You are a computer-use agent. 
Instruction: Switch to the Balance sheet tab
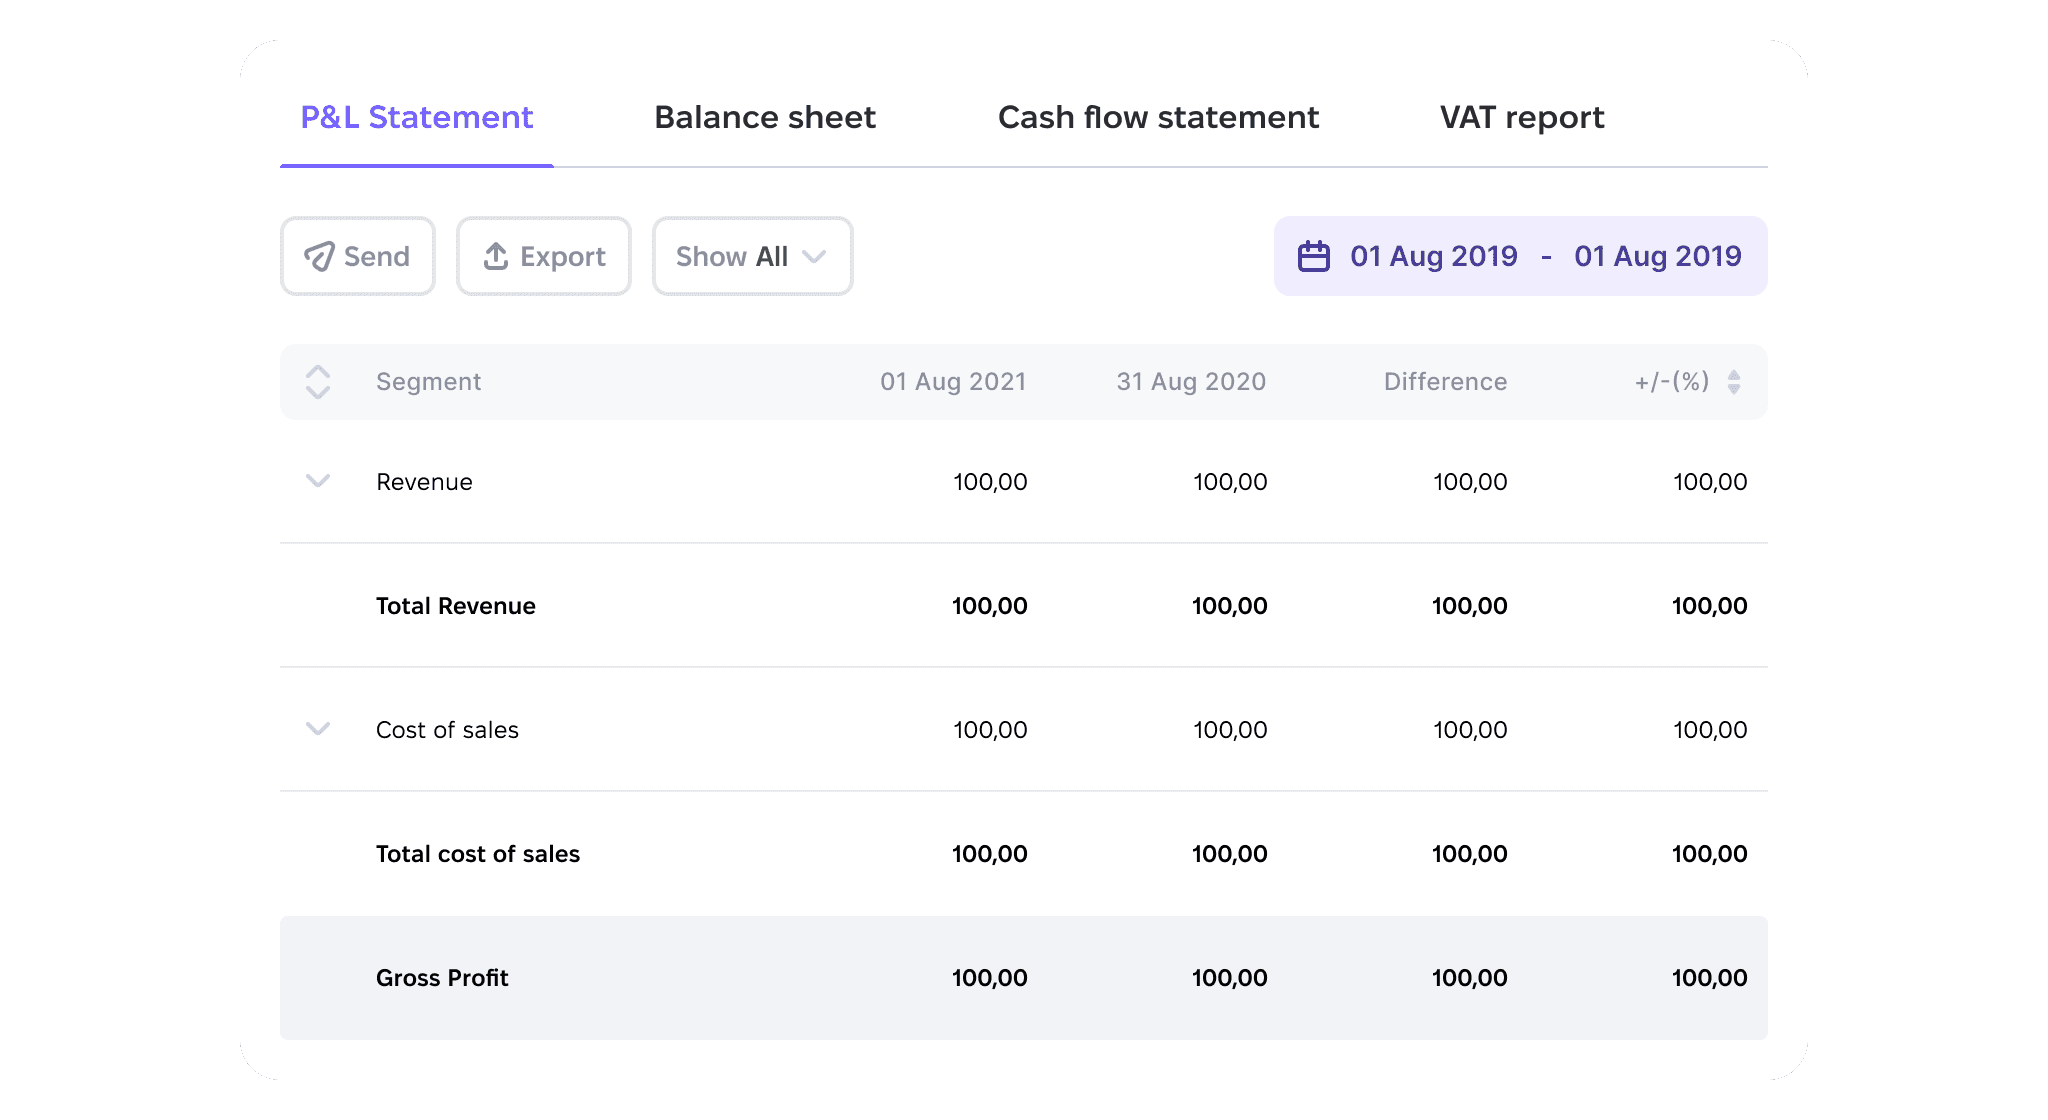tap(765, 118)
